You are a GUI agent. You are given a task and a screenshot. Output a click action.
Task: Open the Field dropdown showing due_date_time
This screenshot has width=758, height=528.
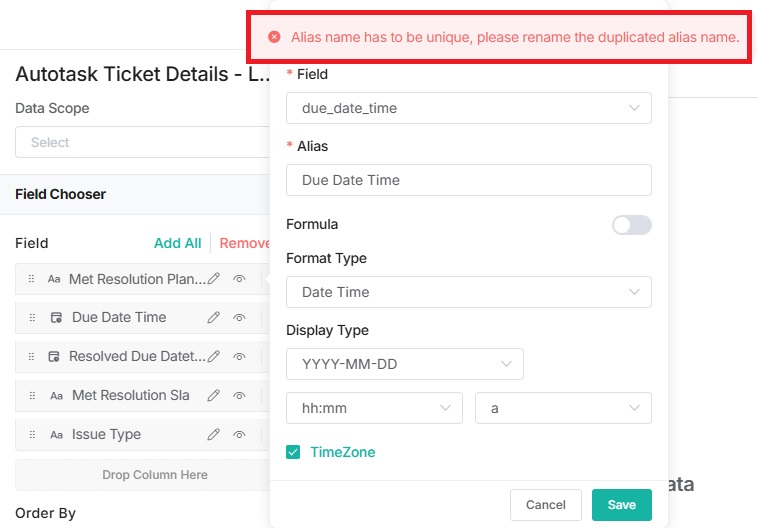468,108
